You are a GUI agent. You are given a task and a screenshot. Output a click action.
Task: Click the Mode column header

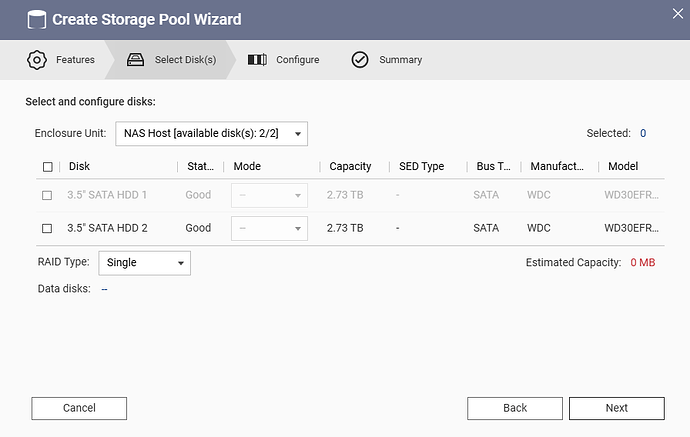[247, 166]
